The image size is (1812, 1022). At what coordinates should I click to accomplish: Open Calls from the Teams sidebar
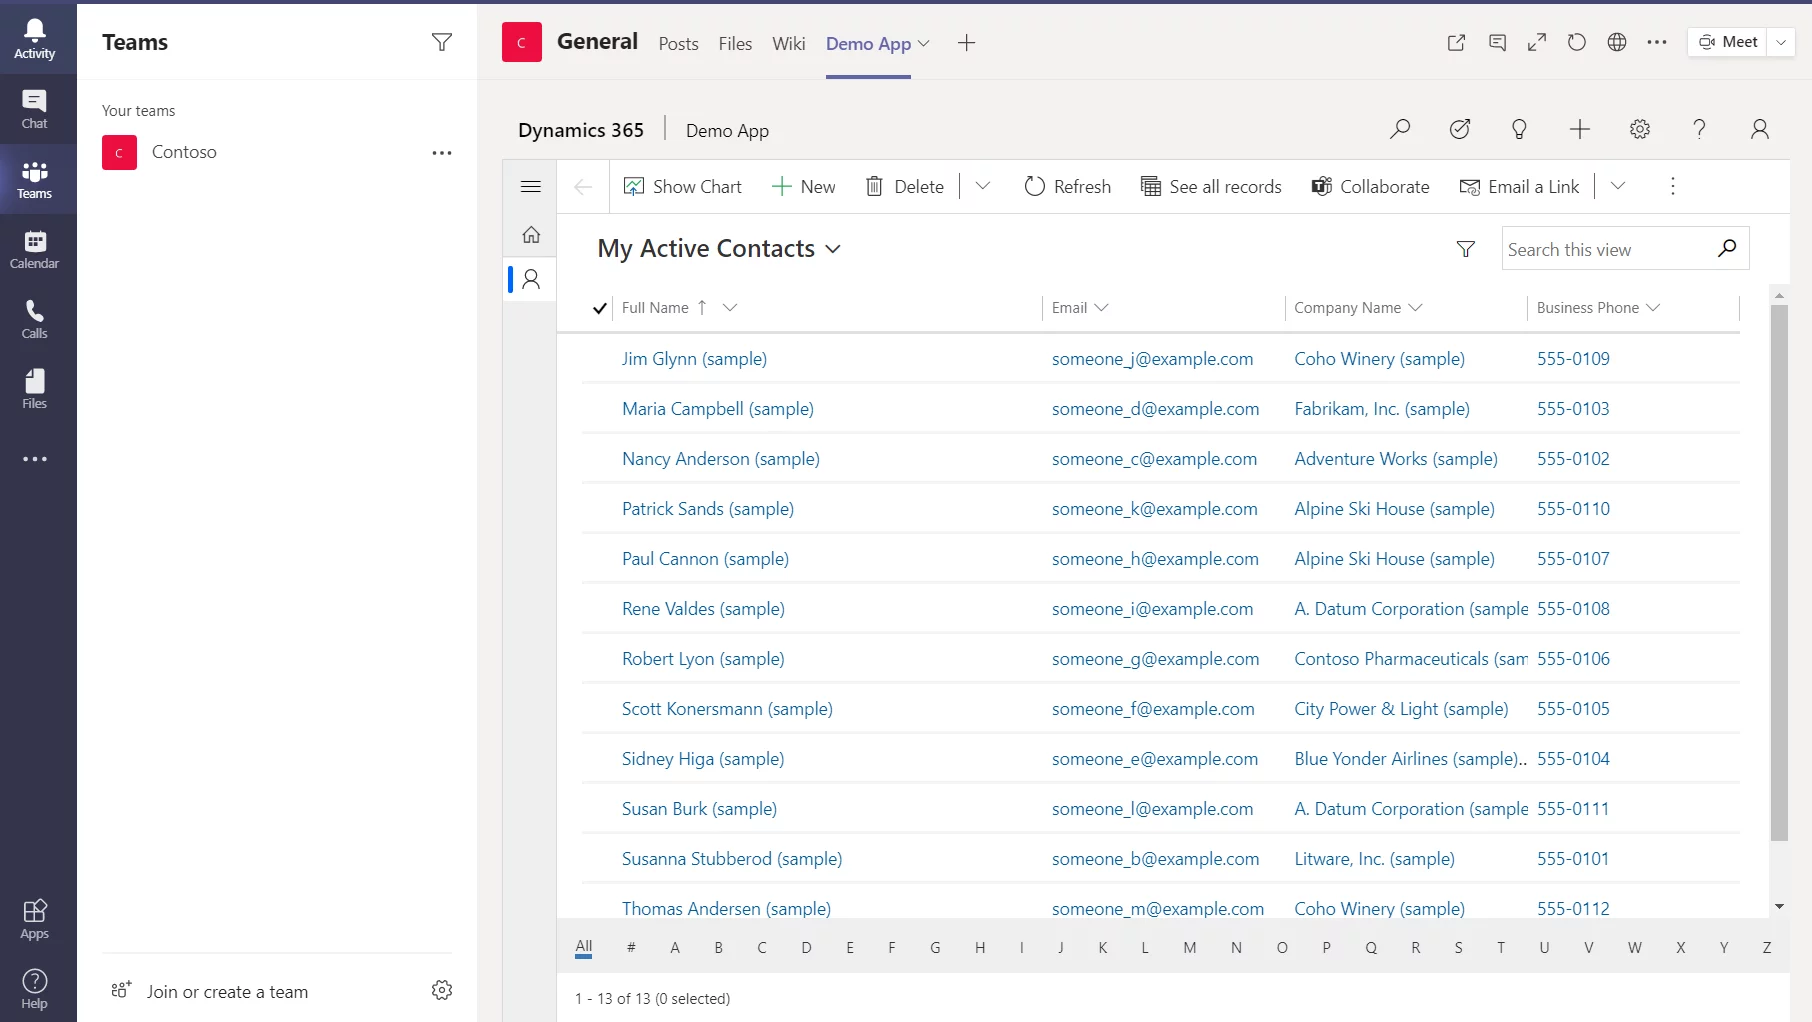pyautogui.click(x=35, y=319)
